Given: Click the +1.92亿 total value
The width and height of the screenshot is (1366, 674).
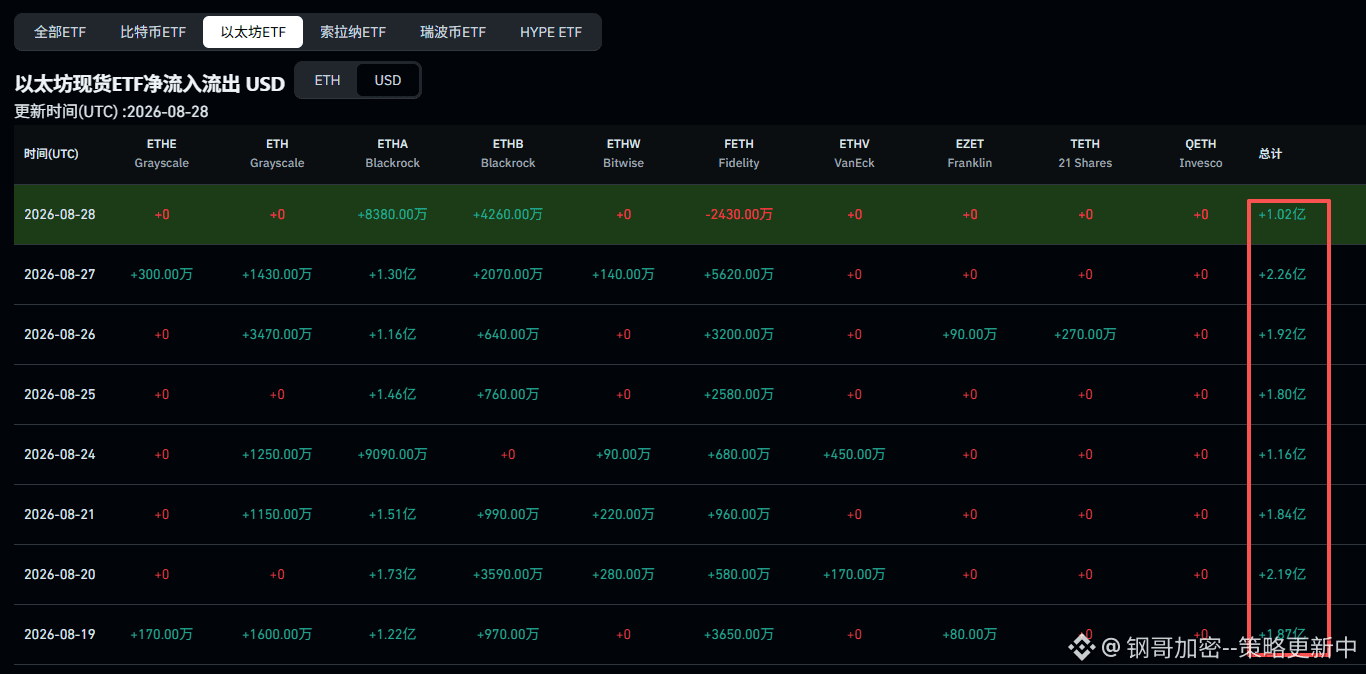Looking at the screenshot, I should pyautogui.click(x=1282, y=334).
